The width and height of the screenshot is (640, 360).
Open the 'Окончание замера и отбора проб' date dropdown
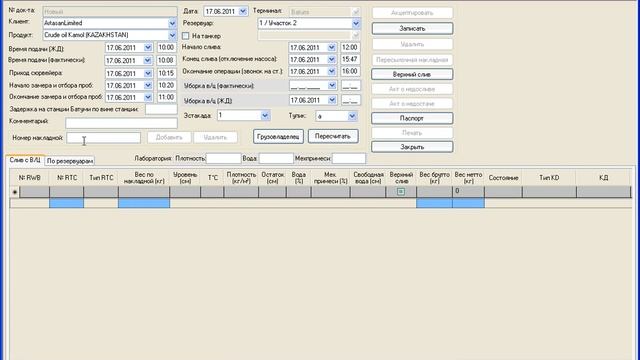click(x=148, y=97)
